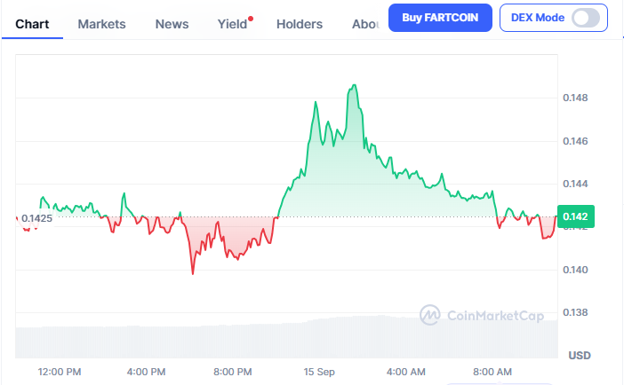Click the 0.138 y-axis price label

(x=575, y=312)
